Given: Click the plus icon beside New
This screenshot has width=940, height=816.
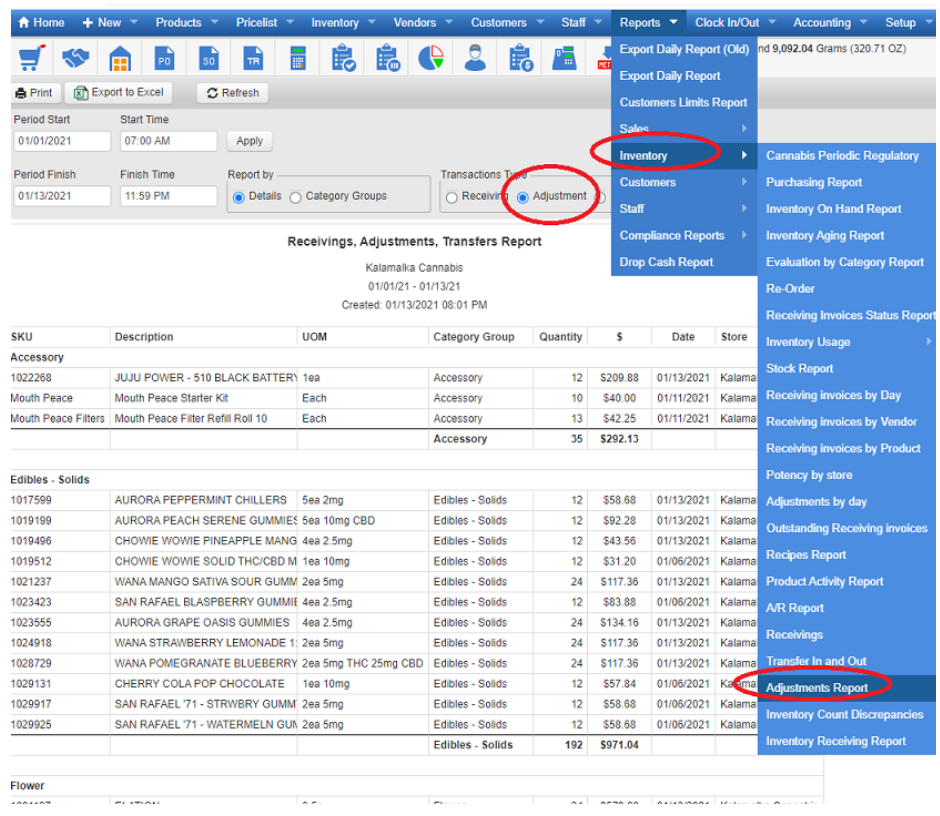Looking at the screenshot, I should click(x=88, y=23).
